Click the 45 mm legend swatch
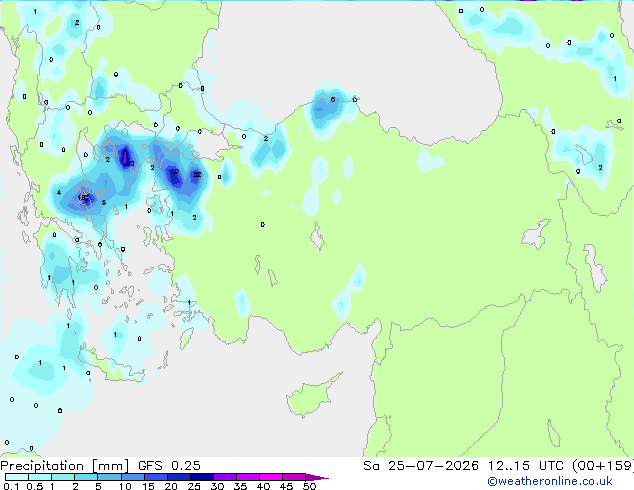 click(x=294, y=477)
